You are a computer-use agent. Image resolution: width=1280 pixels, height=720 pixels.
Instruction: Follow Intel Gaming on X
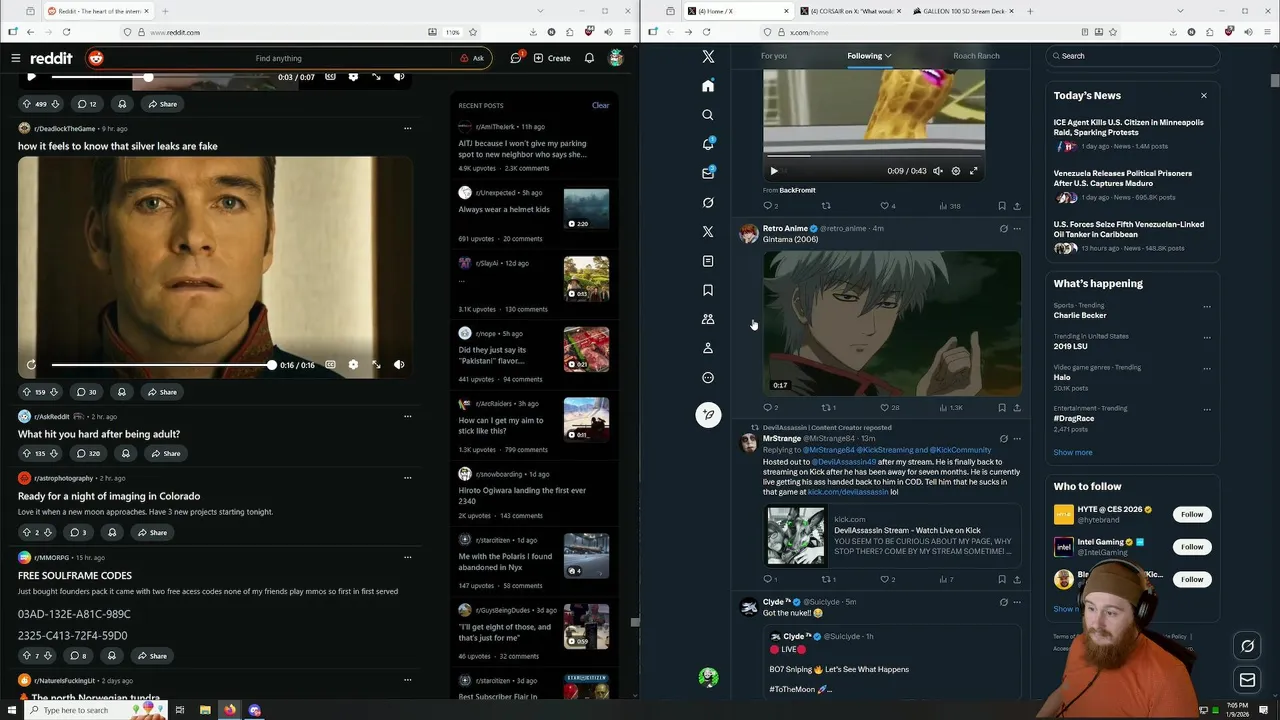(x=1192, y=547)
